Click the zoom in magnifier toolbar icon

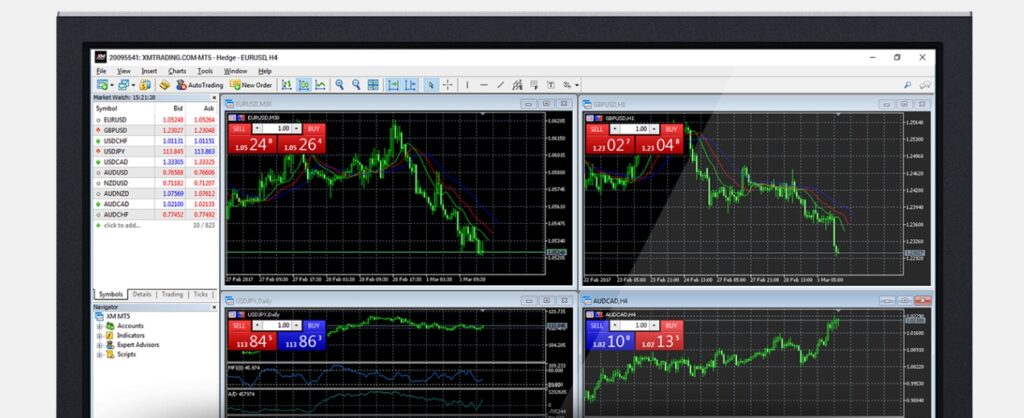(340, 85)
